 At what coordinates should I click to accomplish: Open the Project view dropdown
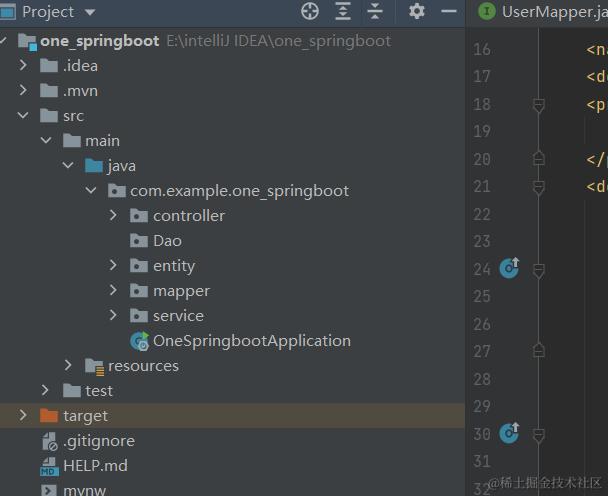tap(90, 12)
